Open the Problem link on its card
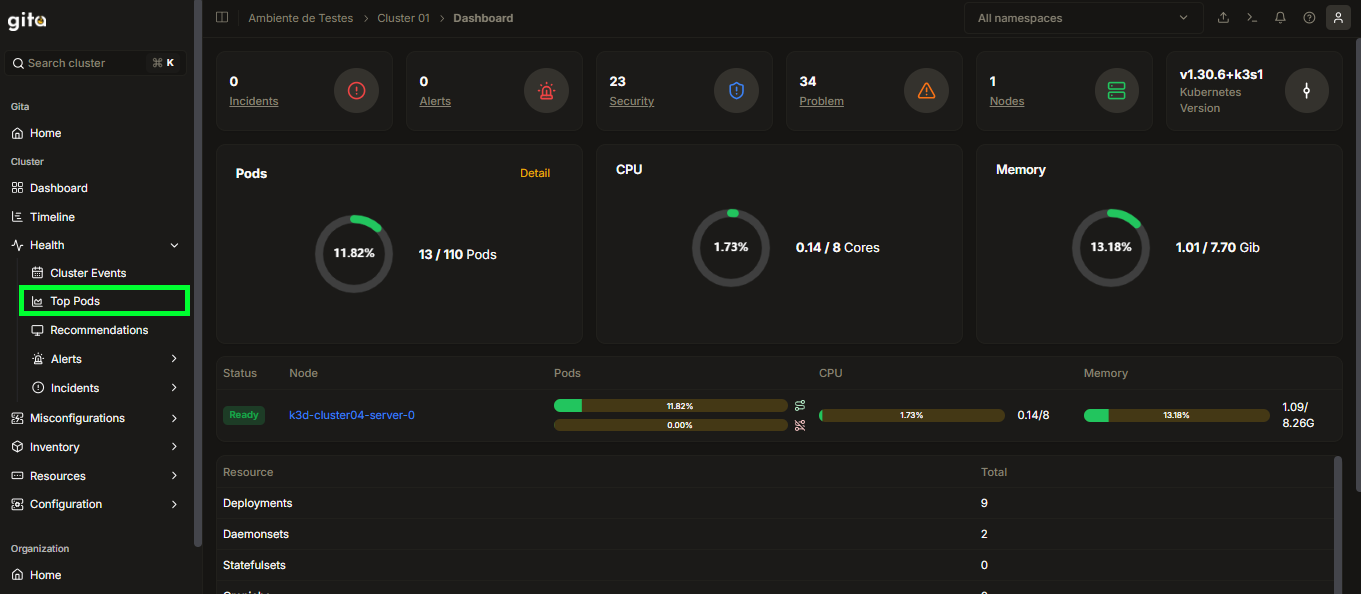The width and height of the screenshot is (1361, 594). [x=822, y=101]
